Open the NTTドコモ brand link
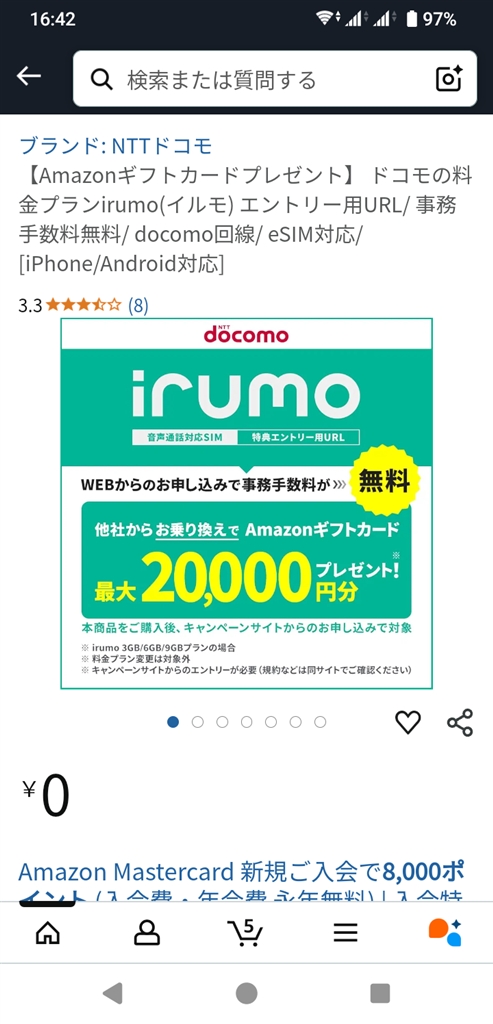The image size is (493, 1024). point(116,145)
